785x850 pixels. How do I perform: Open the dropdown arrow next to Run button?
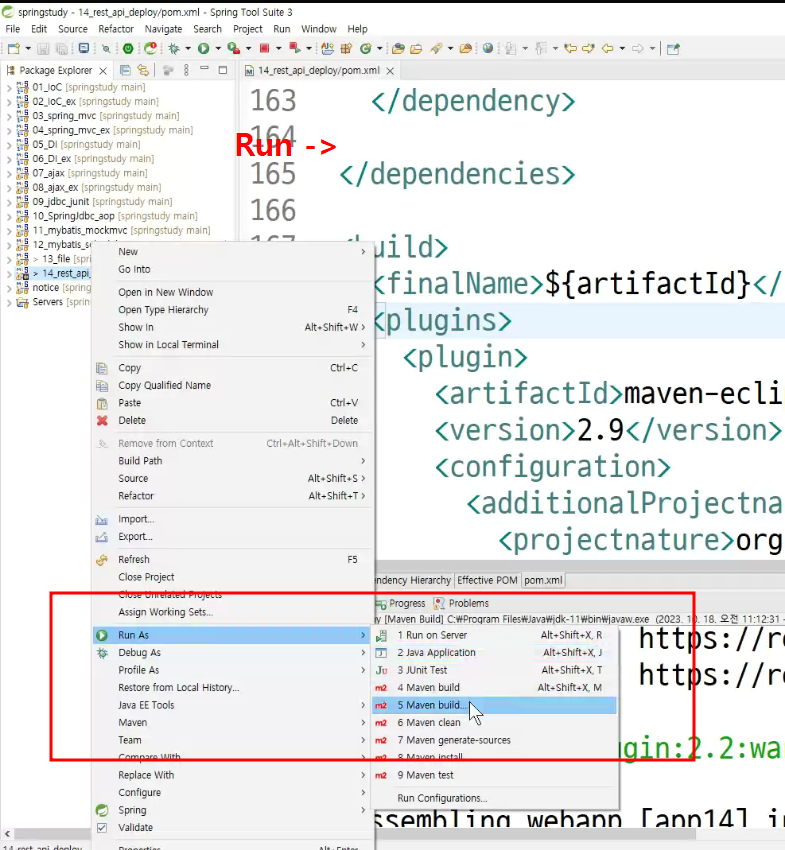pos(218,49)
